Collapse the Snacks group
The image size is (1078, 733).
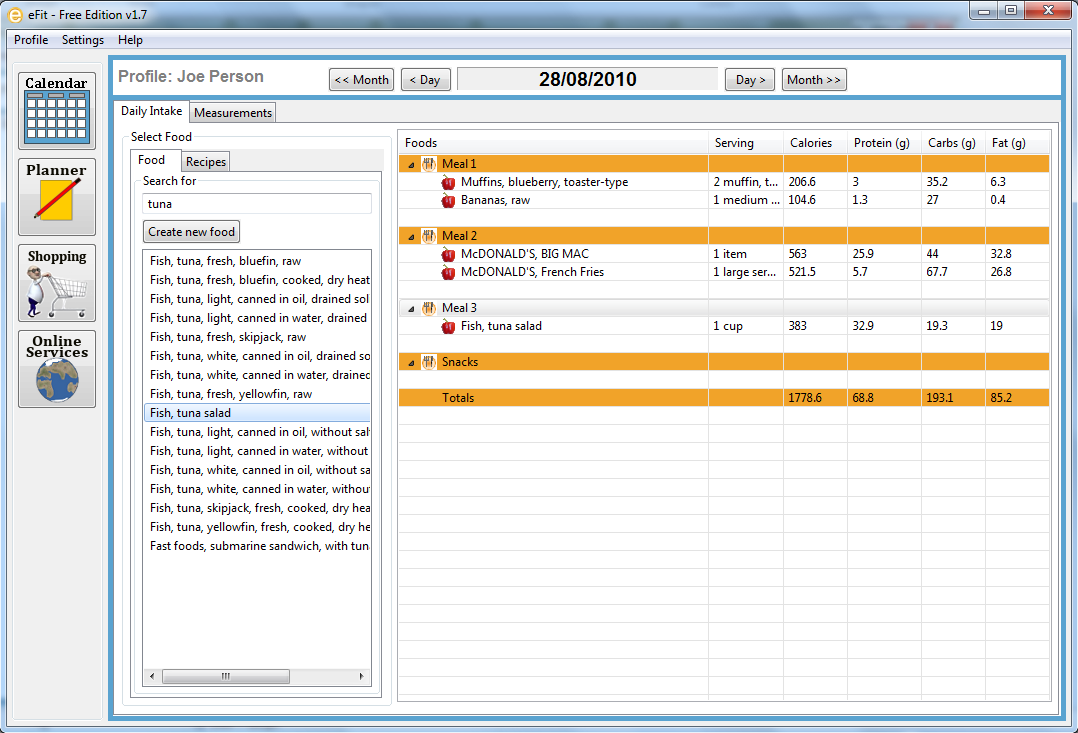[411, 362]
